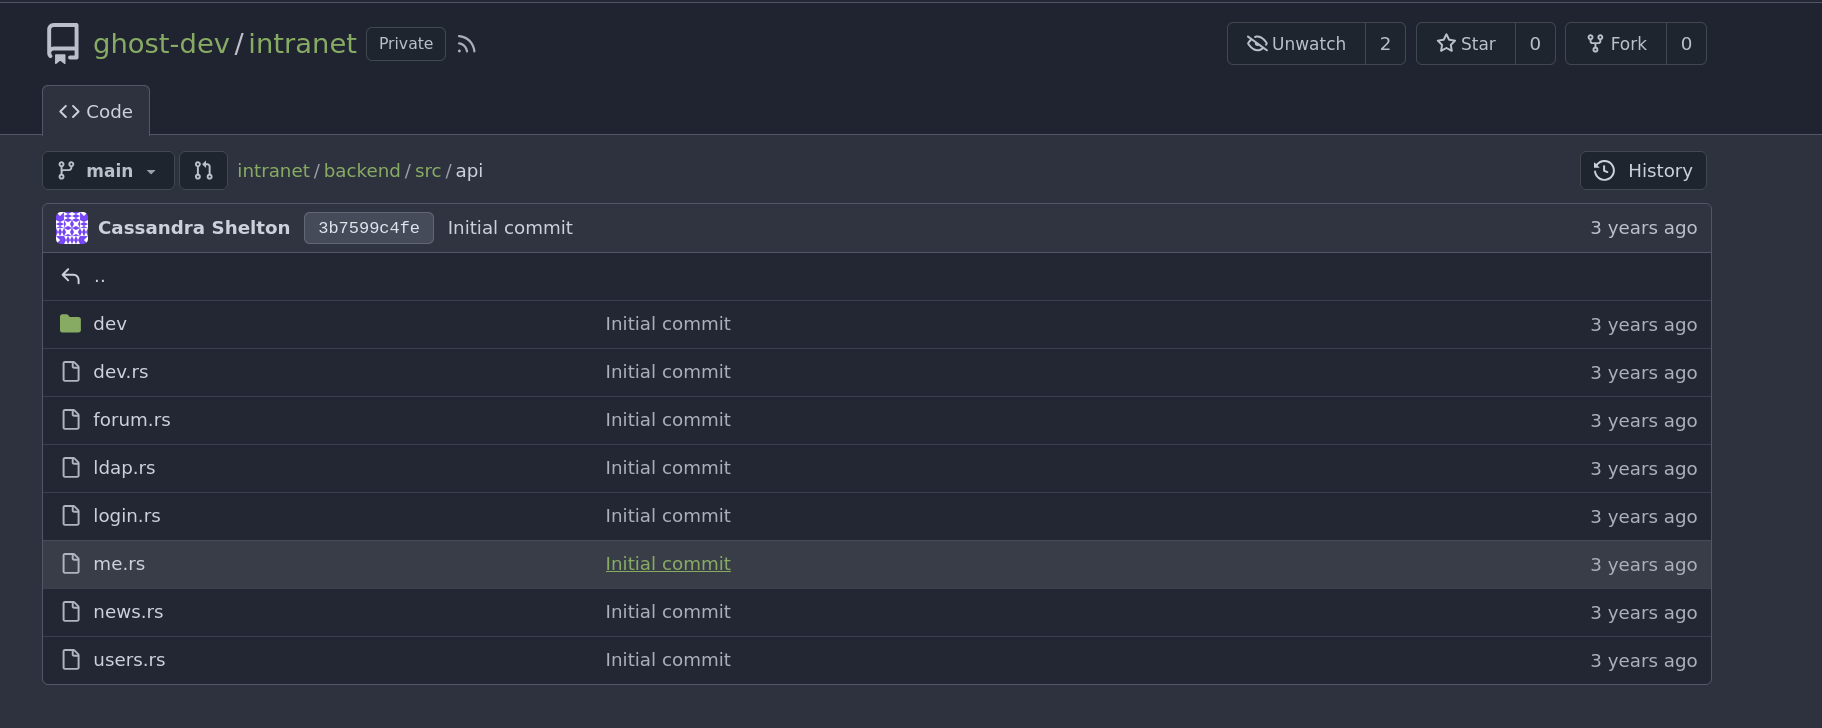Open the dev folder icon
Screen dimensions: 1822x728
coord(70,324)
